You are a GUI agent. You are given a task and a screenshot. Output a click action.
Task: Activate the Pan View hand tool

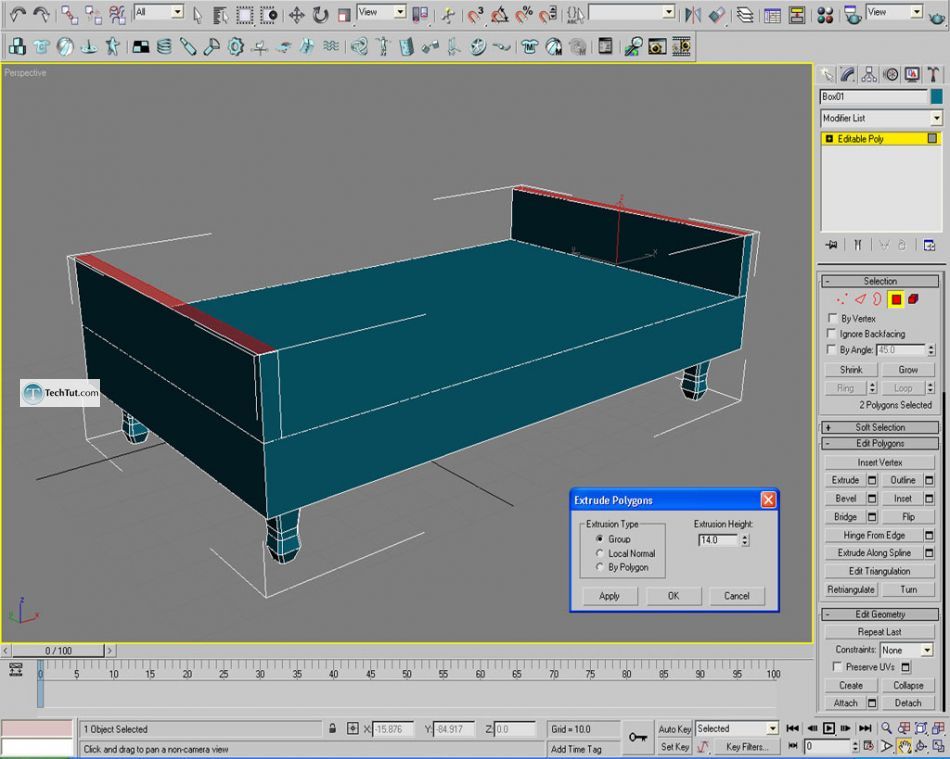point(904,746)
